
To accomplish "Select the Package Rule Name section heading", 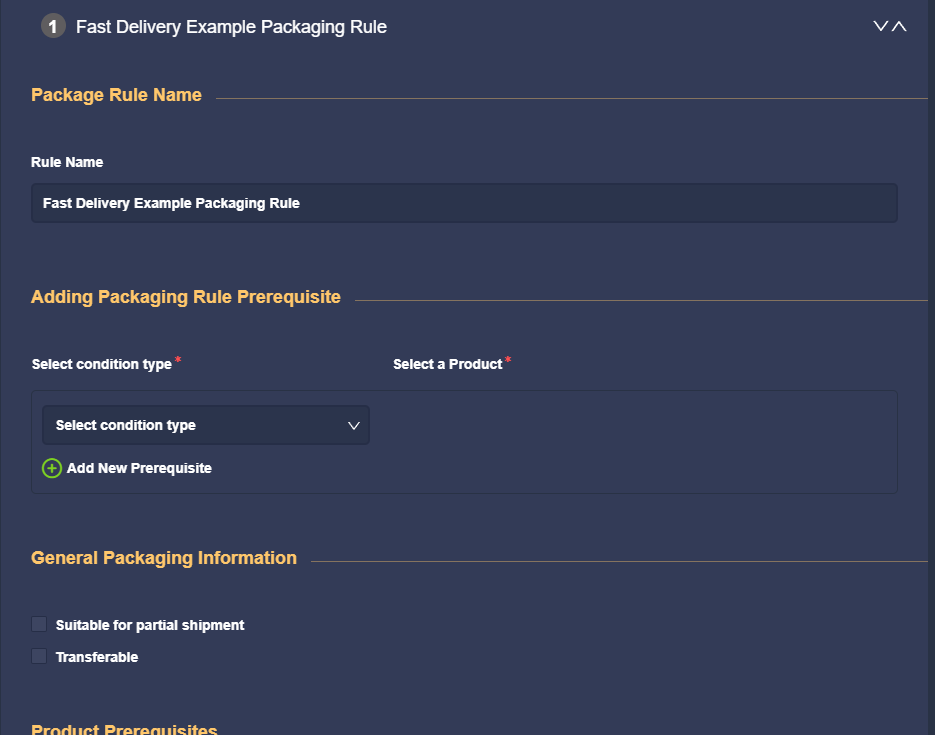I will pyautogui.click(x=116, y=95).
